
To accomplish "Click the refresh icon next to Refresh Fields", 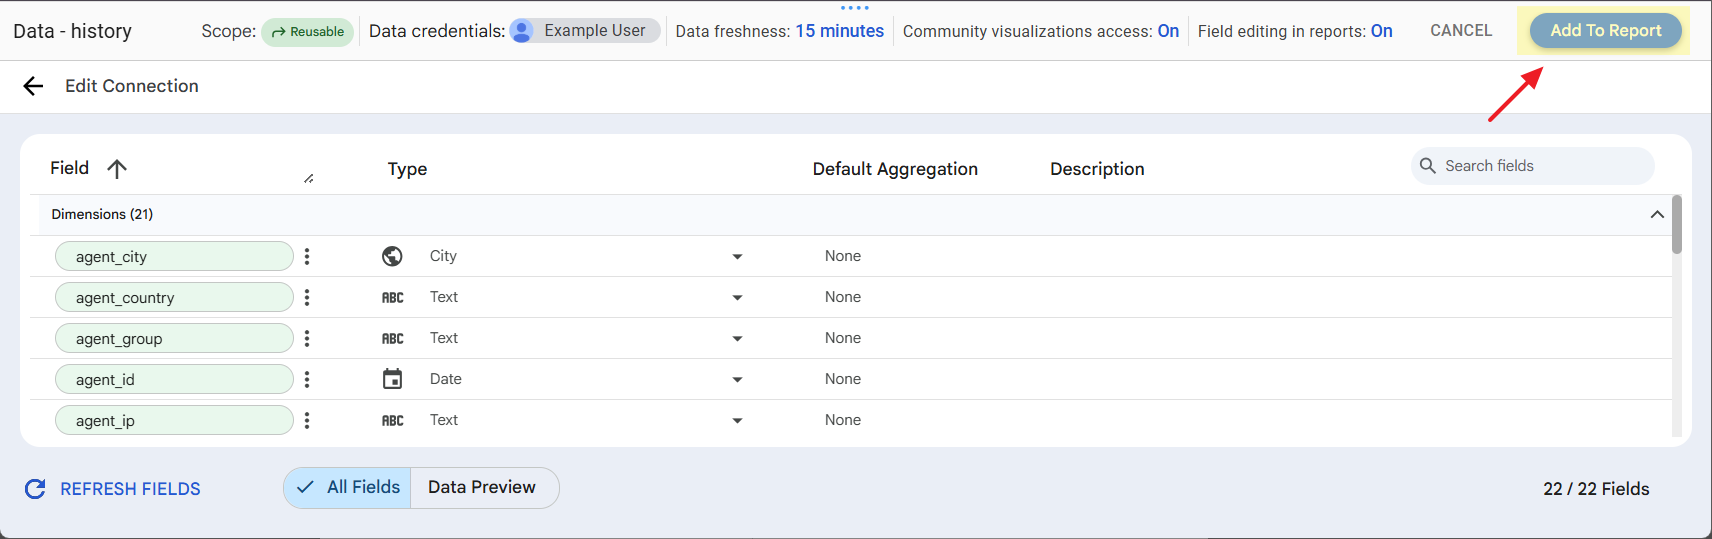I will coord(35,489).
